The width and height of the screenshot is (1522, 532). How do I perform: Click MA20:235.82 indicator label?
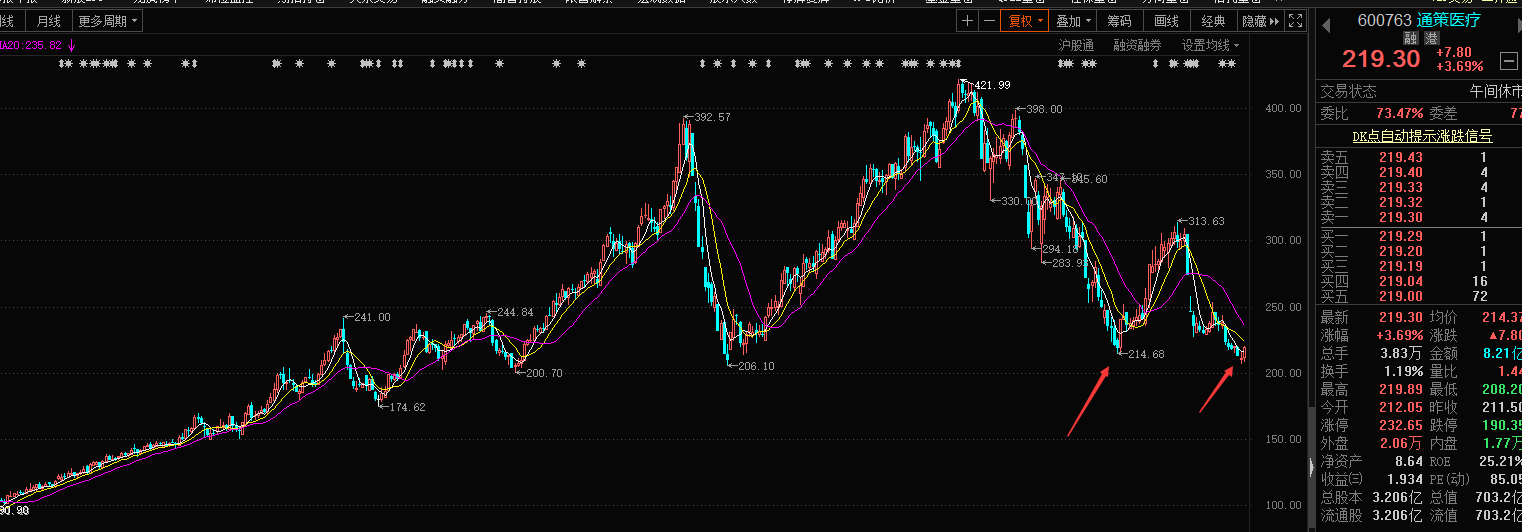coord(31,45)
